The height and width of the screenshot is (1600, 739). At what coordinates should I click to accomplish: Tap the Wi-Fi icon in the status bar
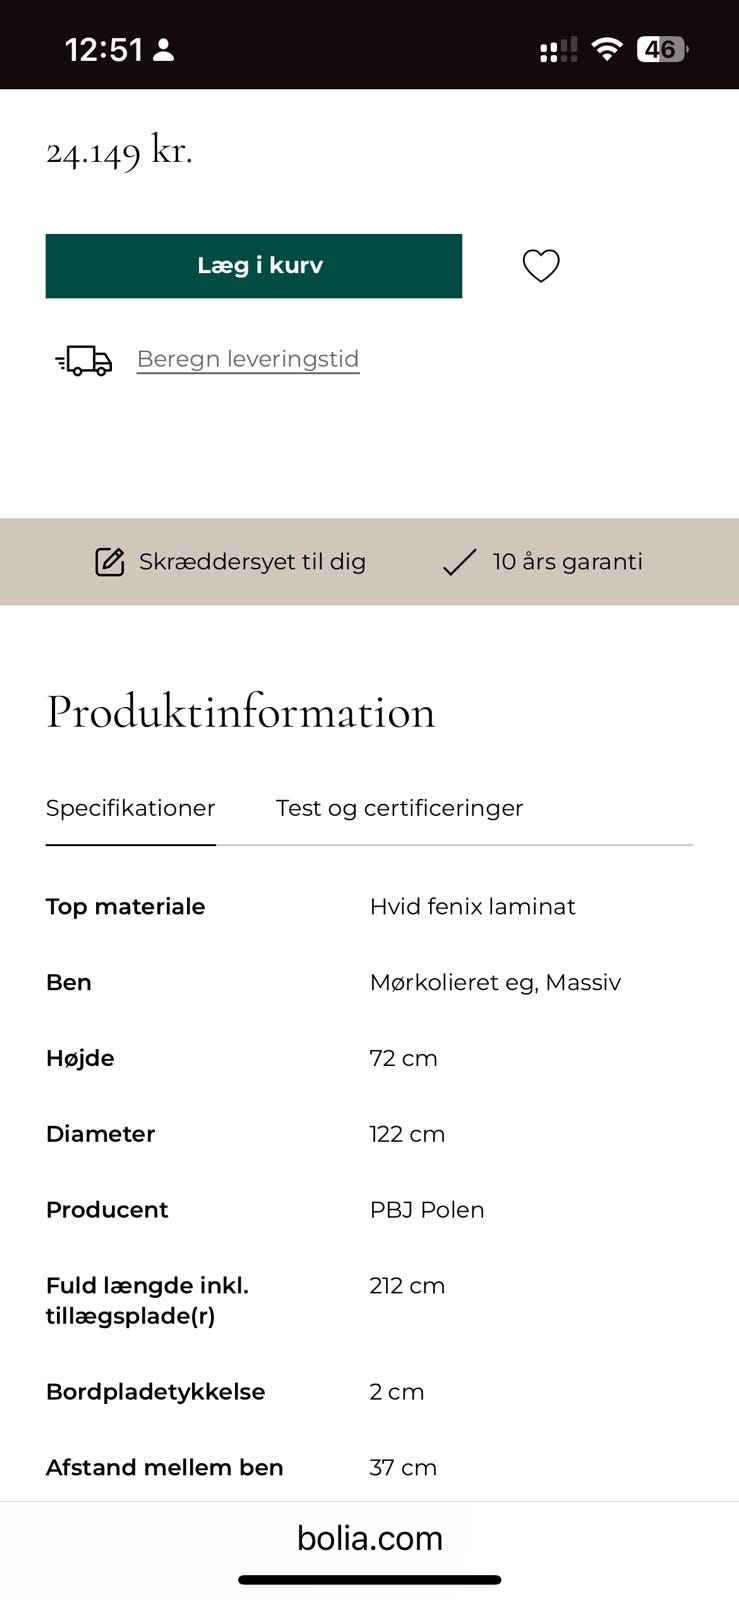tap(607, 48)
